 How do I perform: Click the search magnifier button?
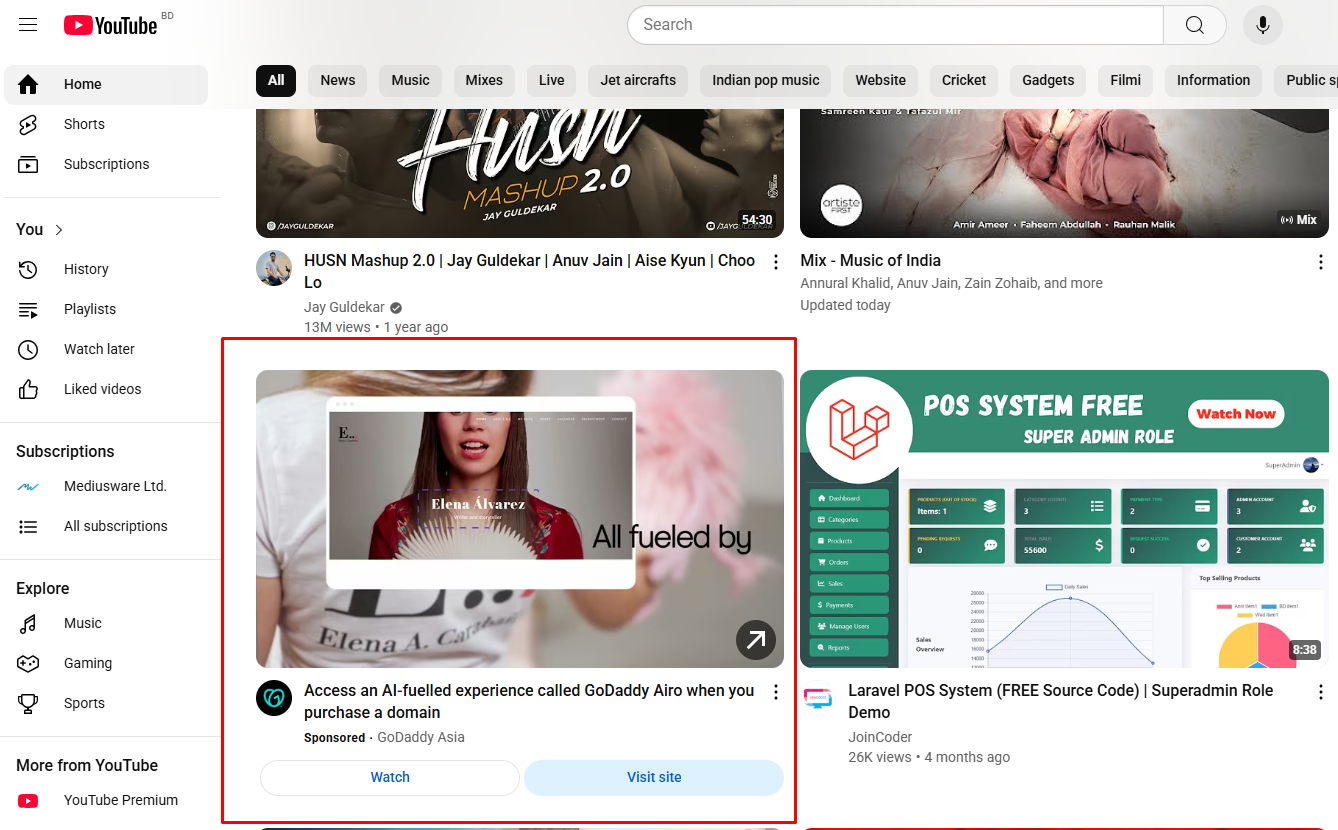point(1195,25)
